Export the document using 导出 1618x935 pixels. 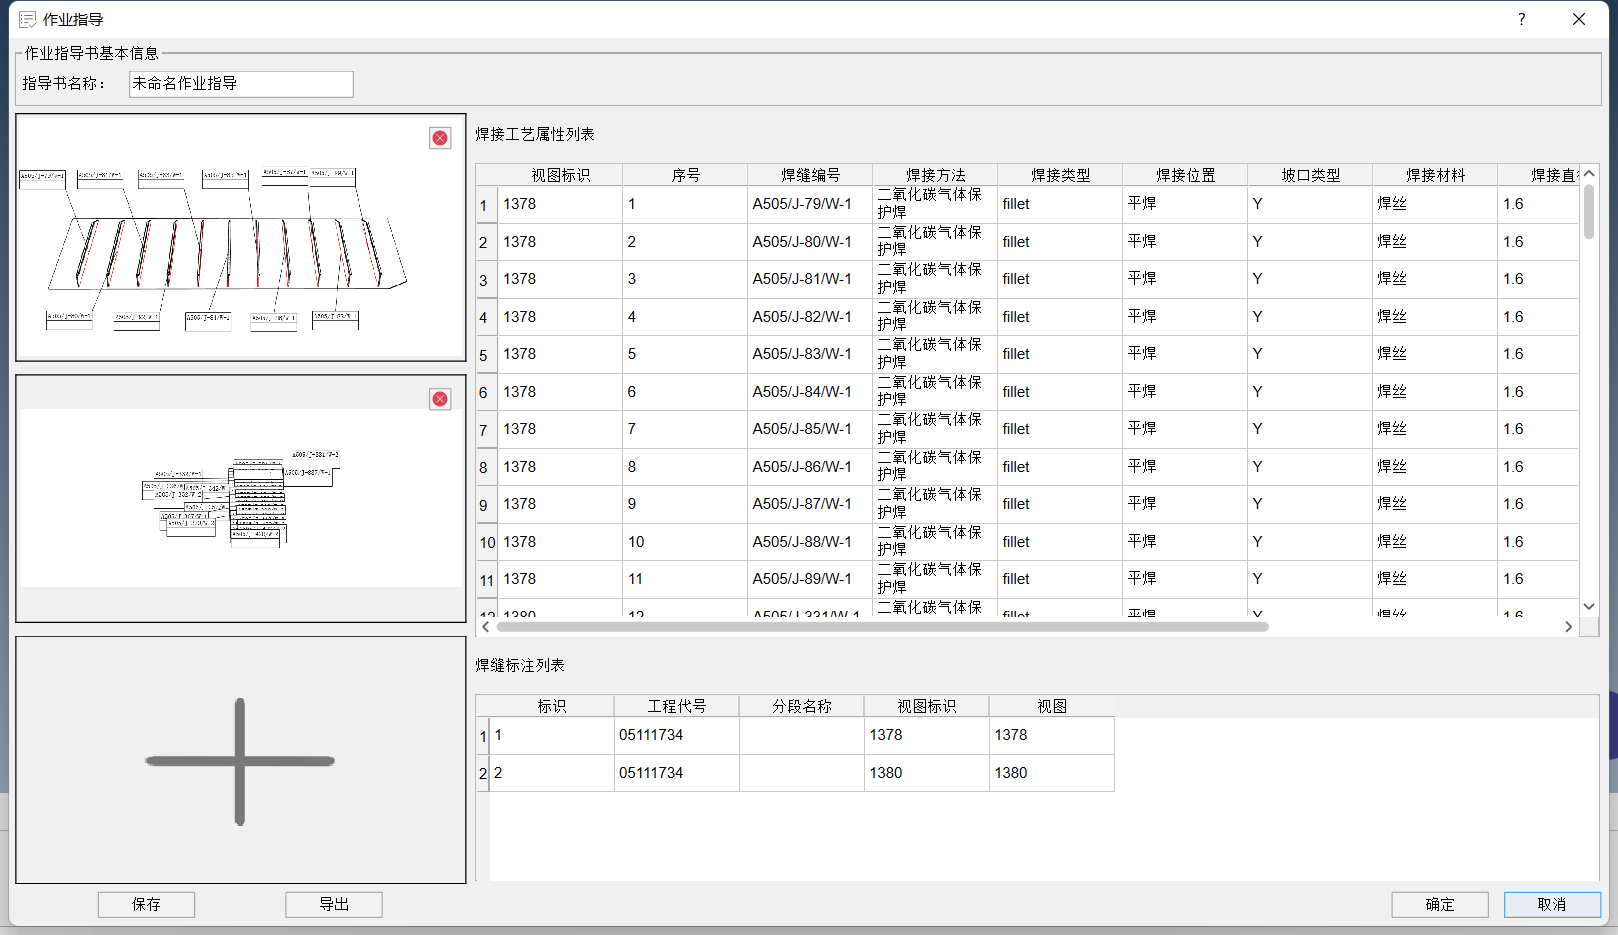pos(333,904)
